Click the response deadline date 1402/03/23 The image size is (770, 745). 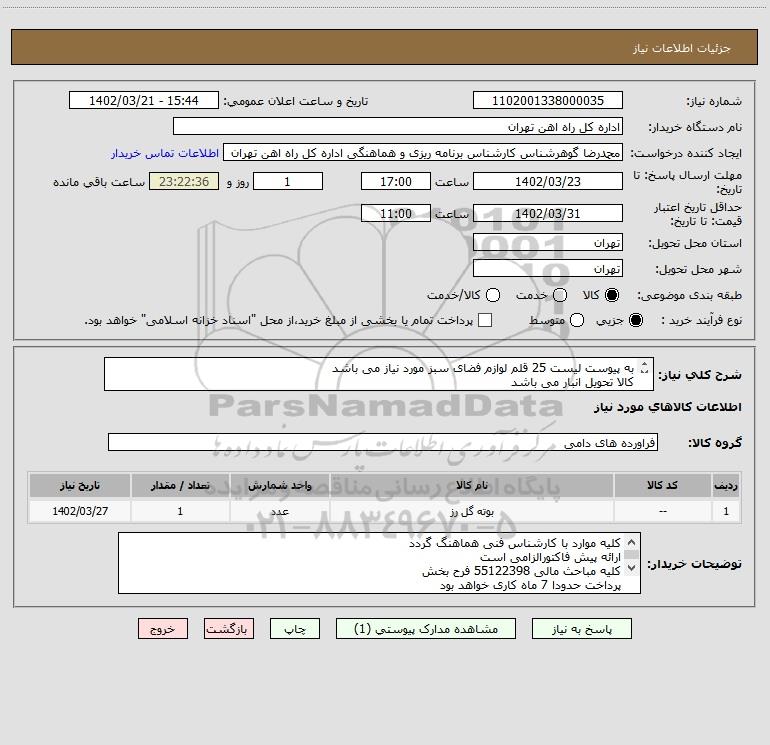coord(548,181)
